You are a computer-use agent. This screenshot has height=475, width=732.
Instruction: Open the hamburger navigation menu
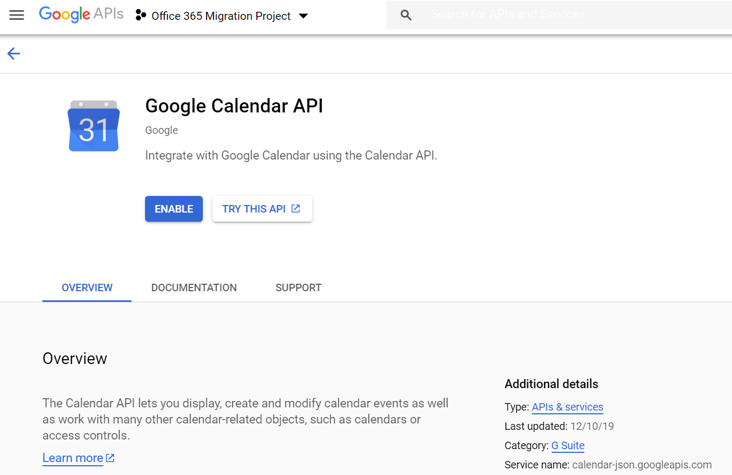coord(17,15)
